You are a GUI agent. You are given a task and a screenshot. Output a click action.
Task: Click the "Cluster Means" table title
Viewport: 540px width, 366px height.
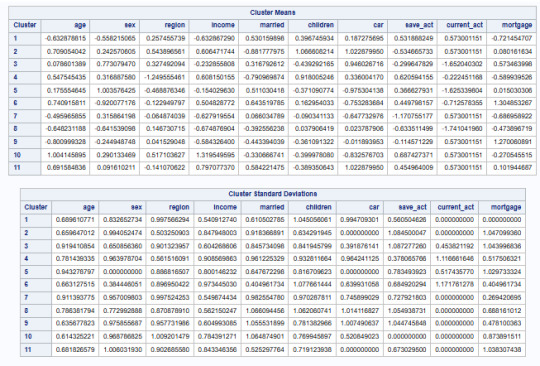tap(272, 12)
